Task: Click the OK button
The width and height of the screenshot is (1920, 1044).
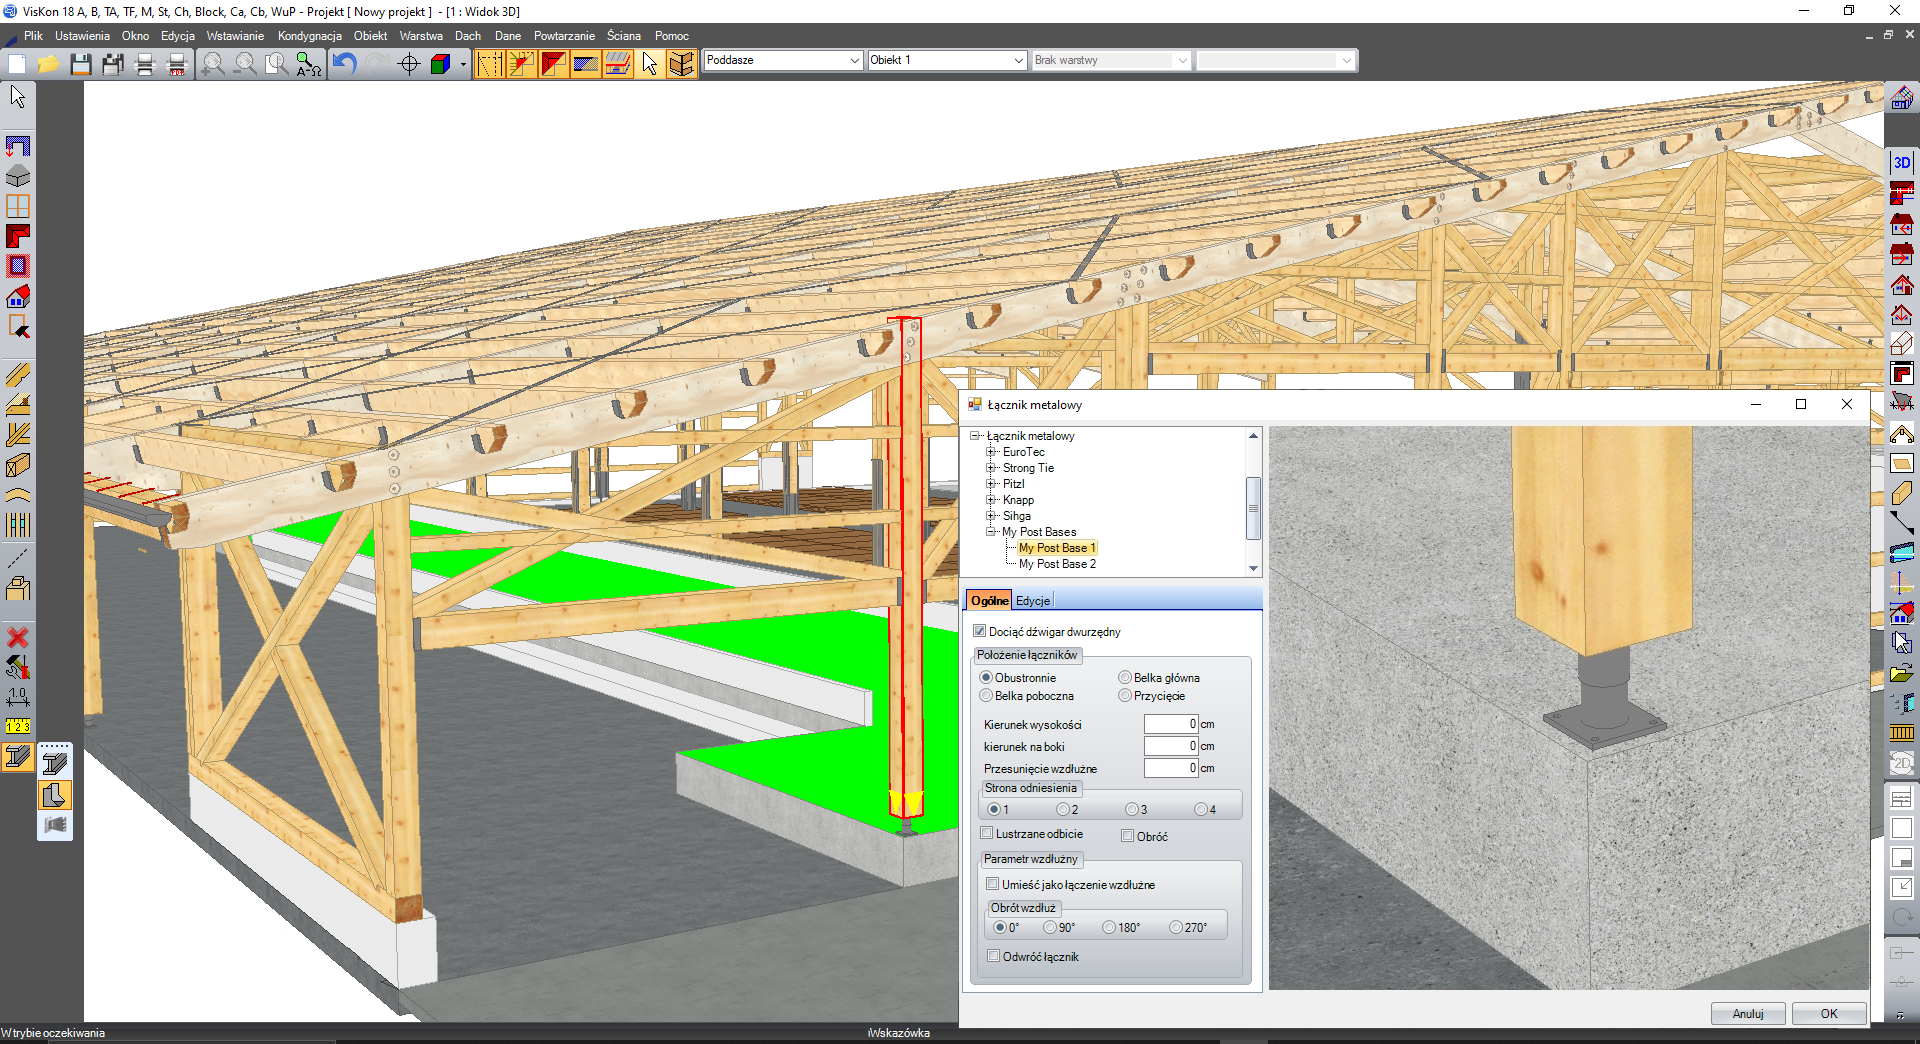Action: pyautogui.click(x=1828, y=1013)
